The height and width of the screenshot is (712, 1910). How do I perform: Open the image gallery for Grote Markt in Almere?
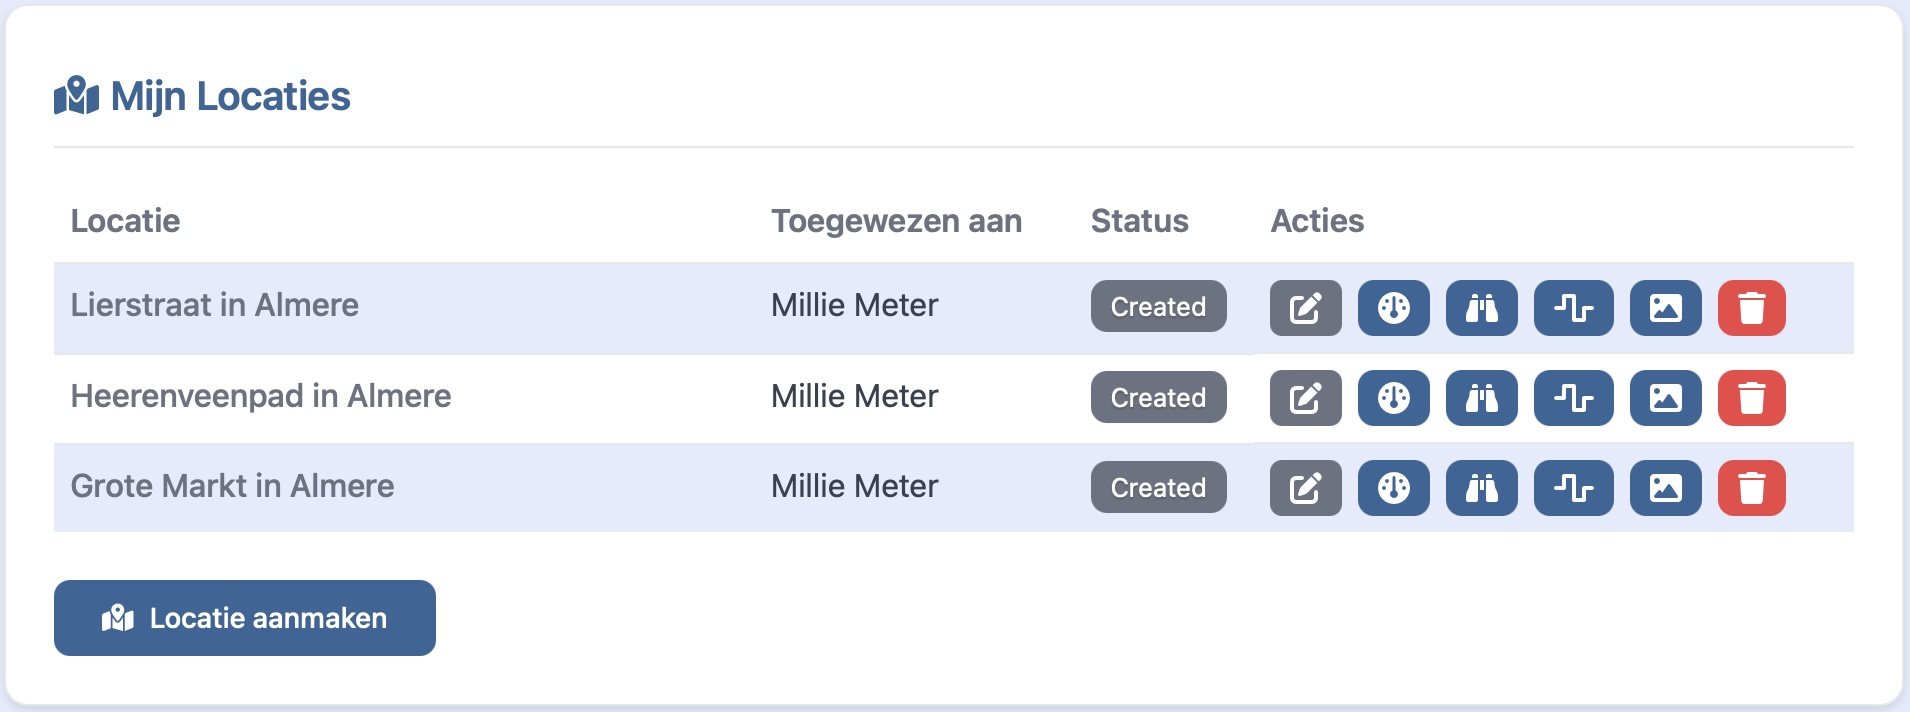coord(1665,488)
